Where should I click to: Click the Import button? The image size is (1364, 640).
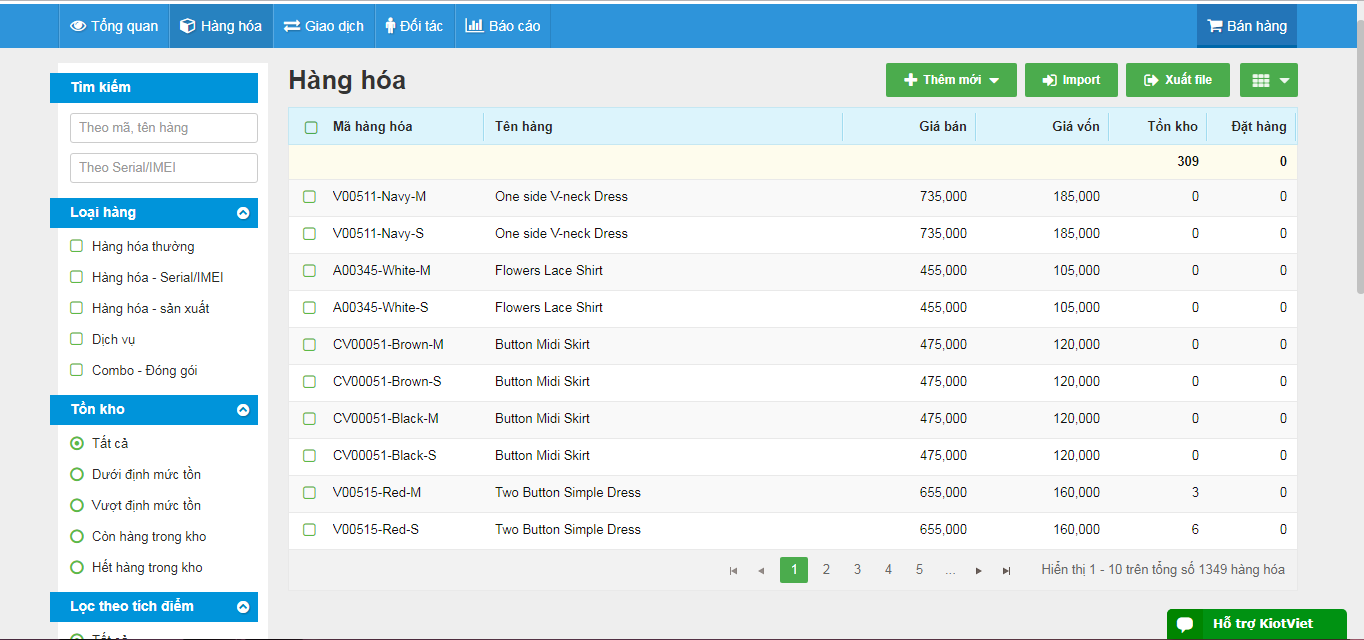tap(1071, 80)
